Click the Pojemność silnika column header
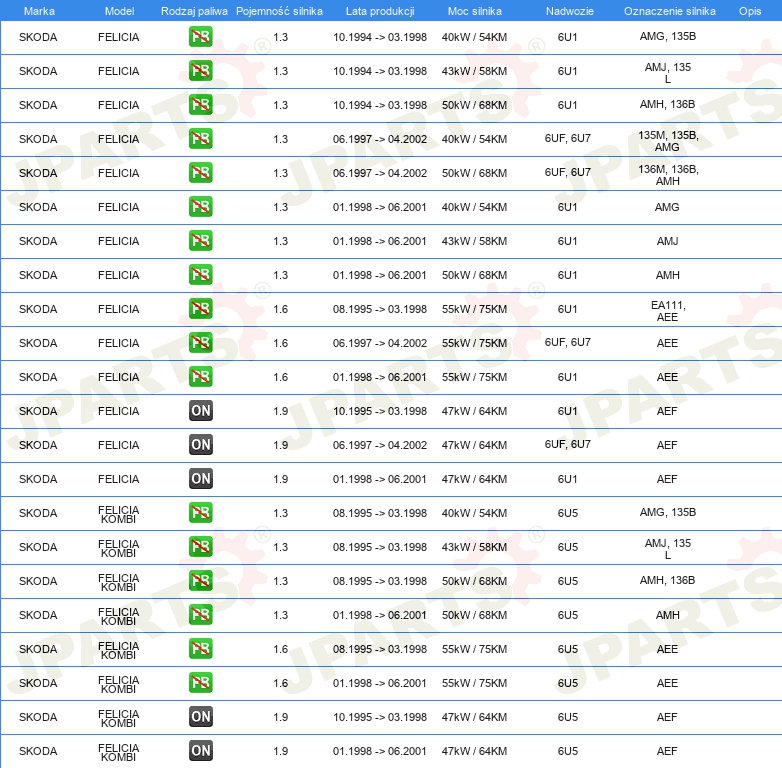 [279, 11]
